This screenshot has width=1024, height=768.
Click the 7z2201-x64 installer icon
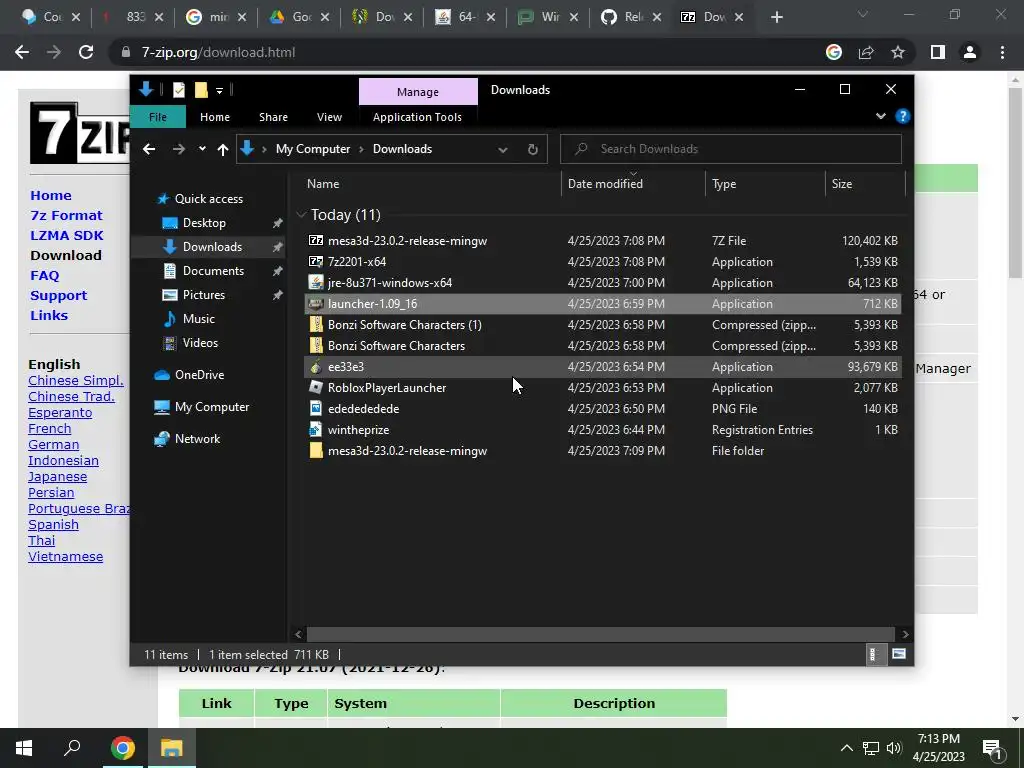tap(316, 261)
